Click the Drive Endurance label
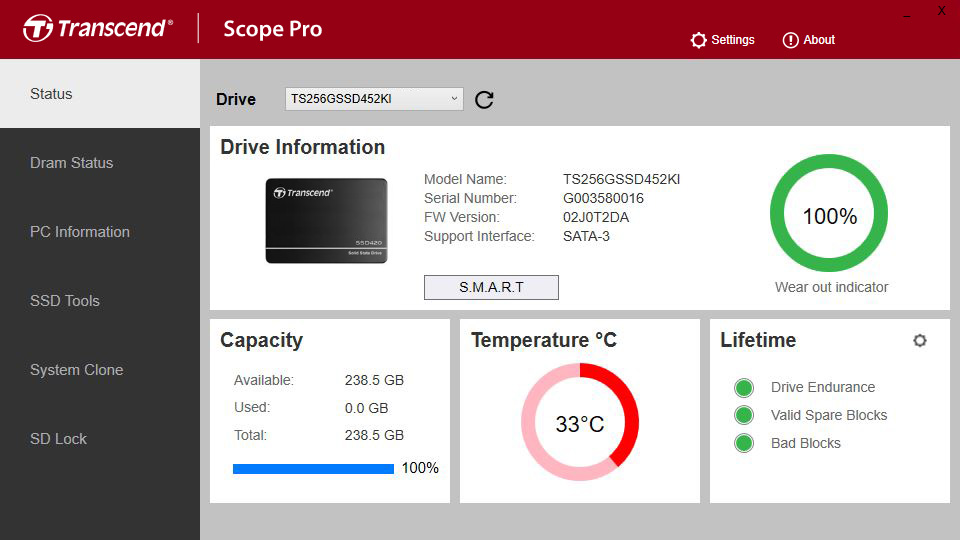 point(823,388)
